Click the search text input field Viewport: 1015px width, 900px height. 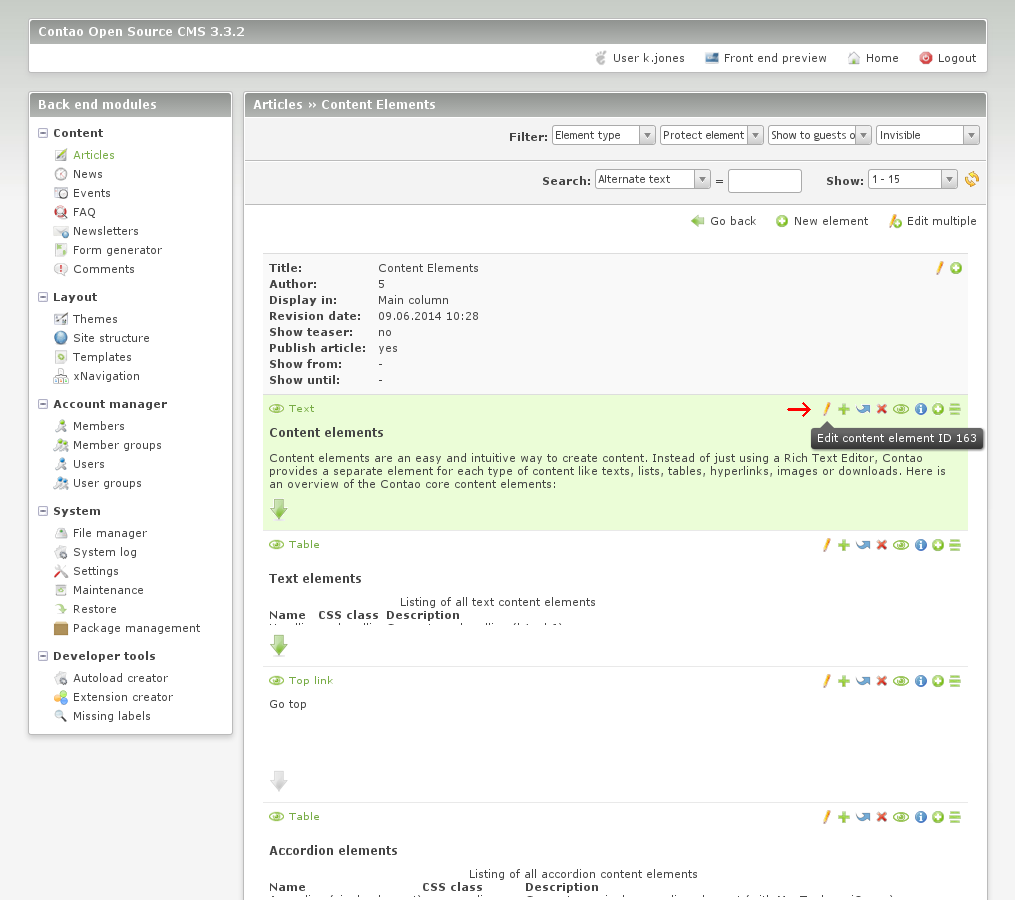pos(764,181)
